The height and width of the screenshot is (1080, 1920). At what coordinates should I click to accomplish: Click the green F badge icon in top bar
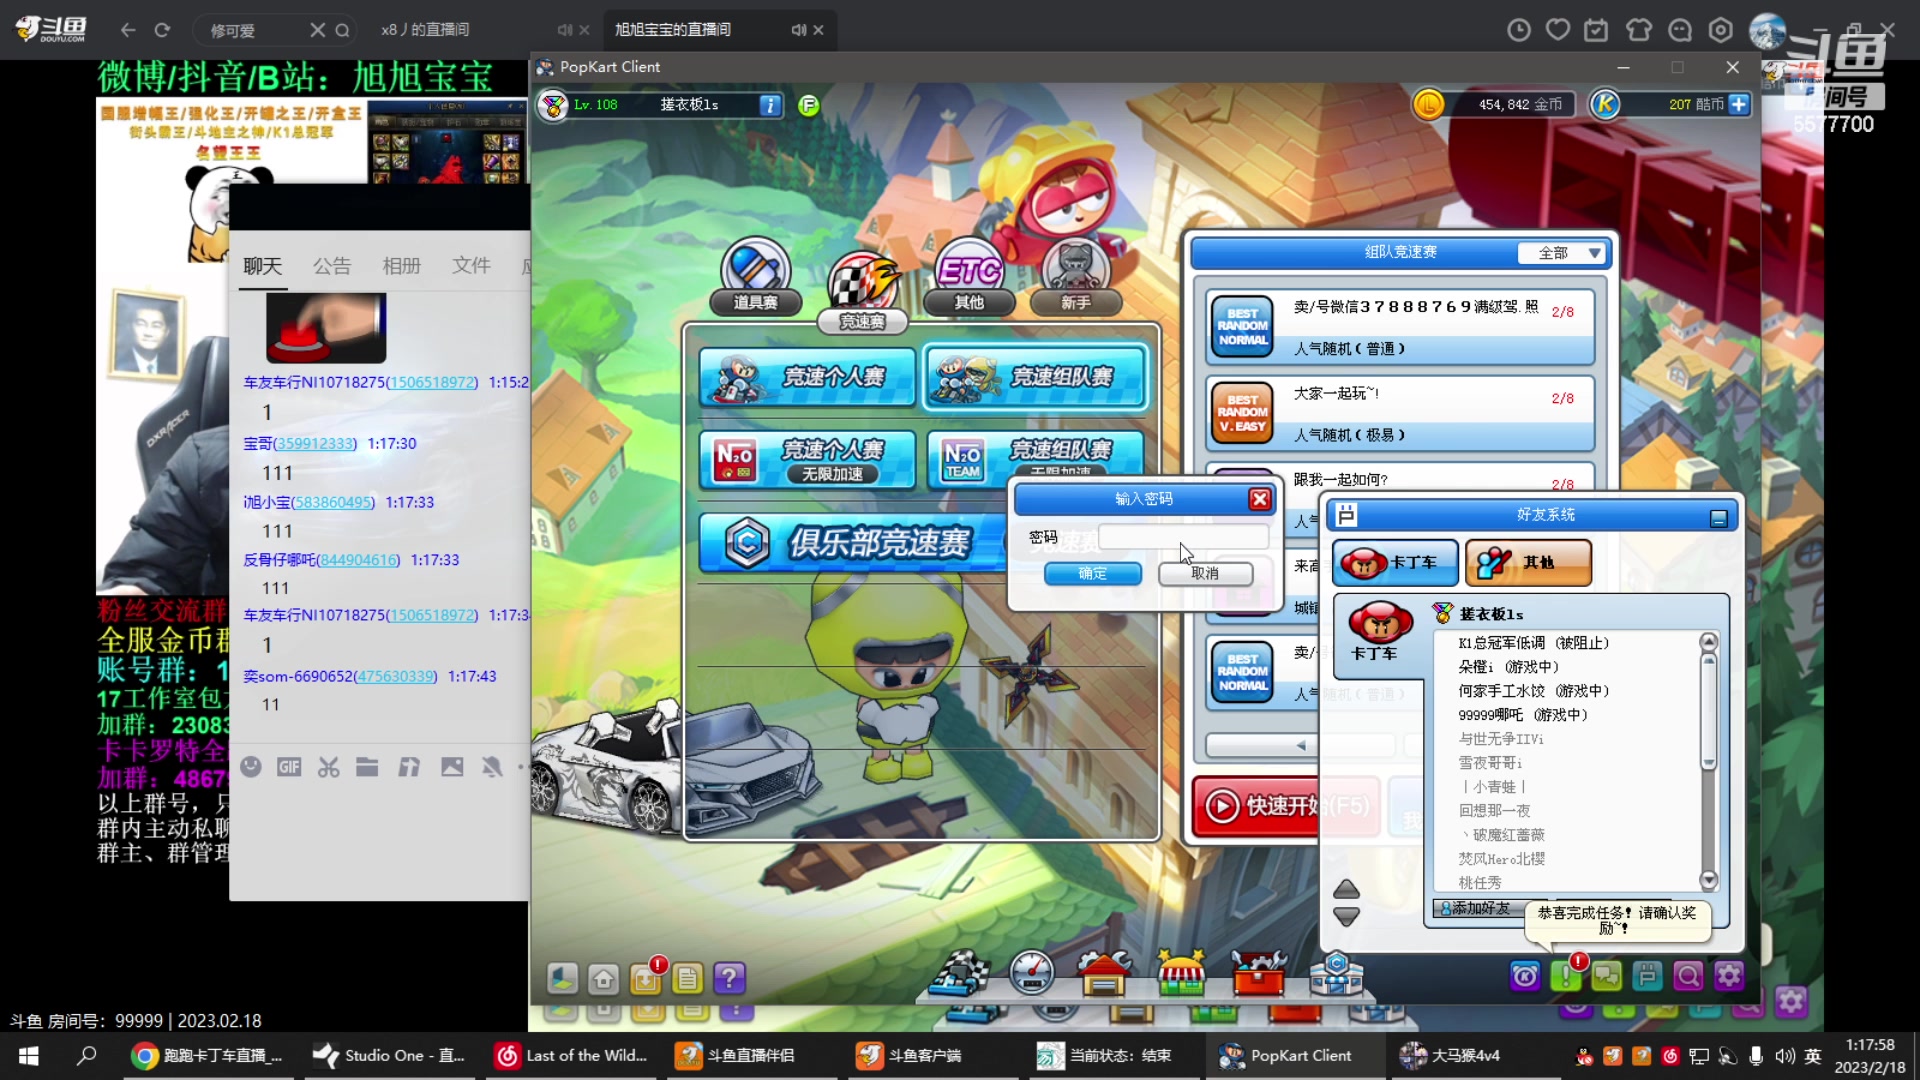pyautogui.click(x=808, y=105)
